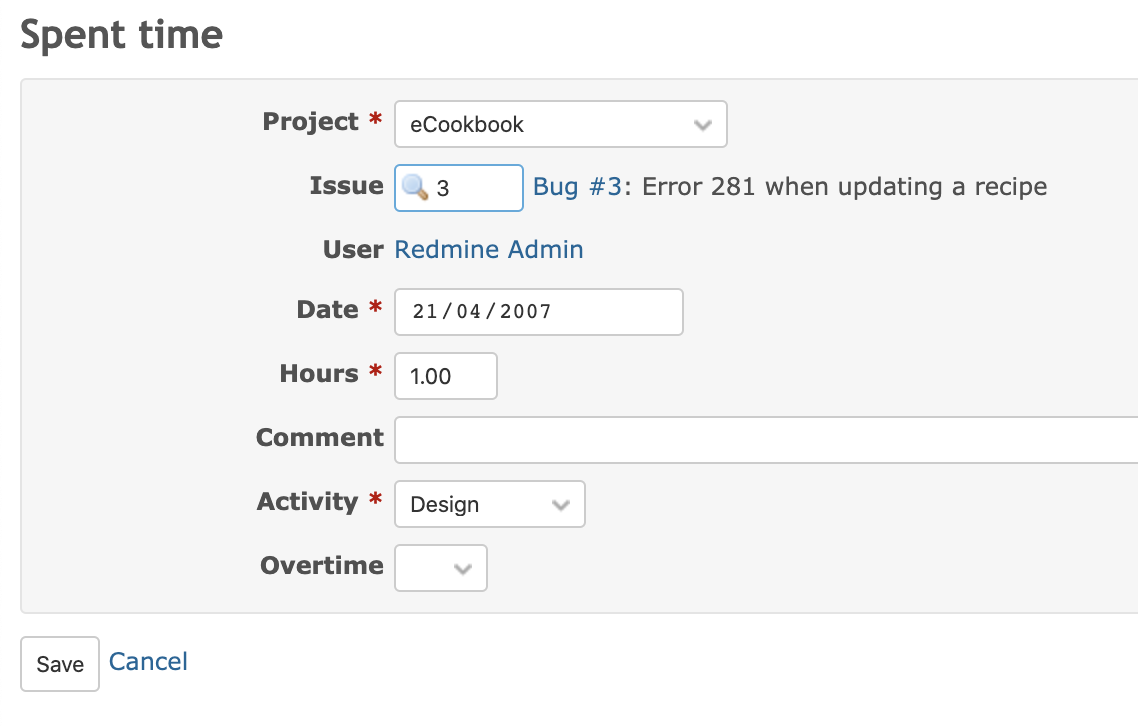Focus the Issue number input containing 3

459,188
